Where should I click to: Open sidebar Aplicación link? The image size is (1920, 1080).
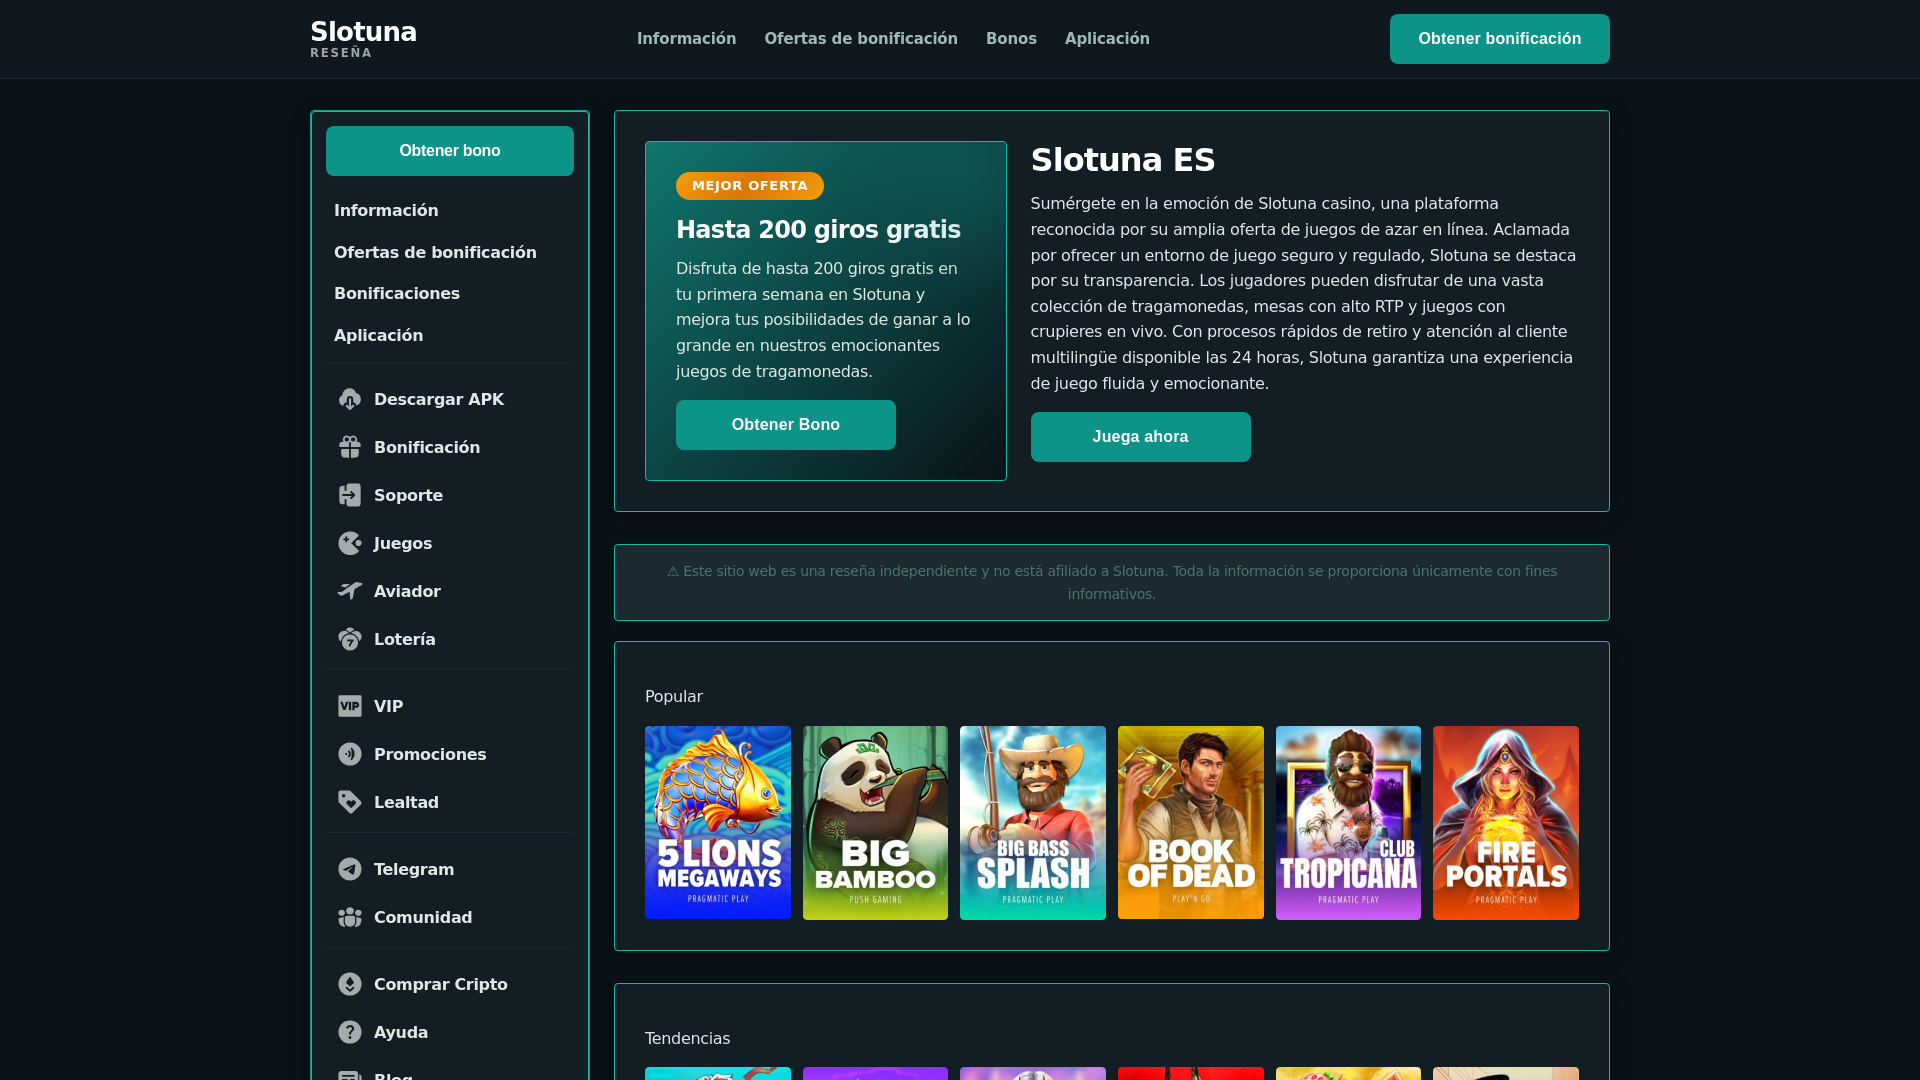[378, 336]
